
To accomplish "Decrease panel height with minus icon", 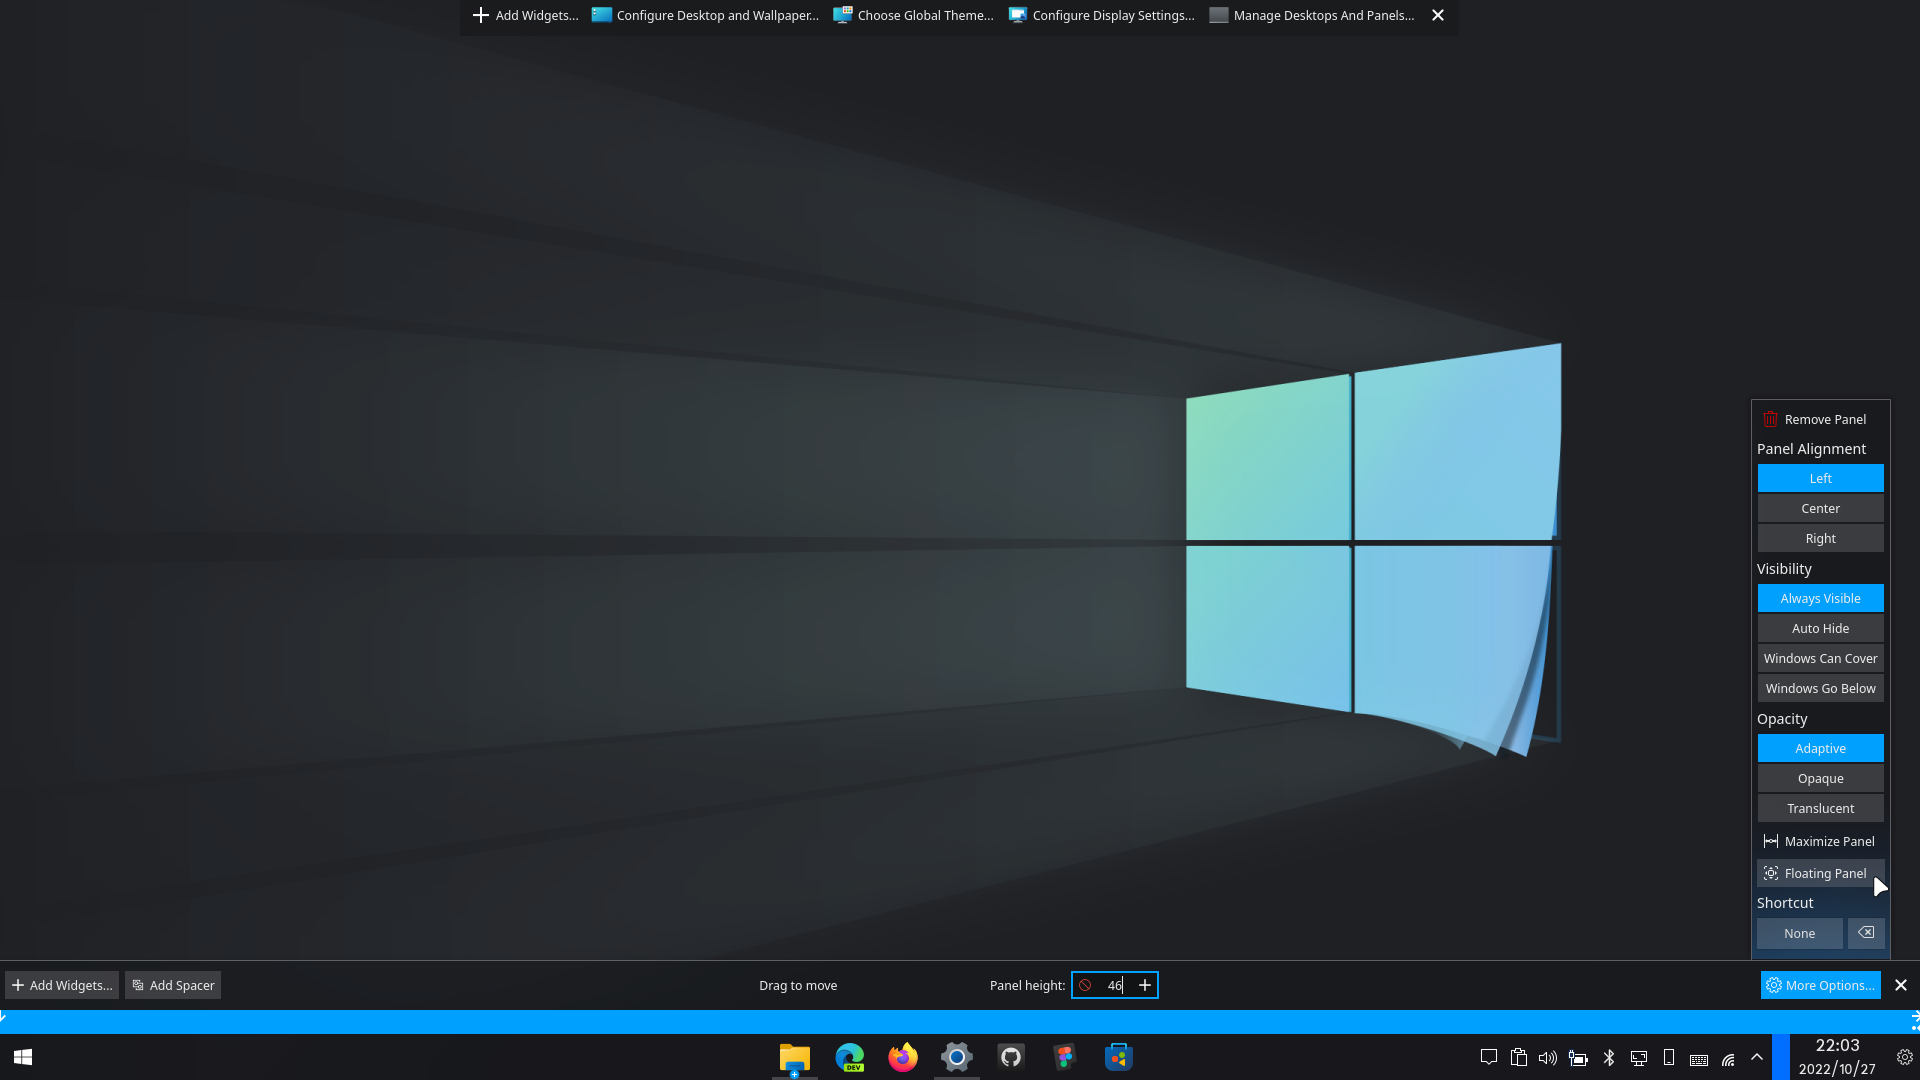I will pyautogui.click(x=1085, y=985).
